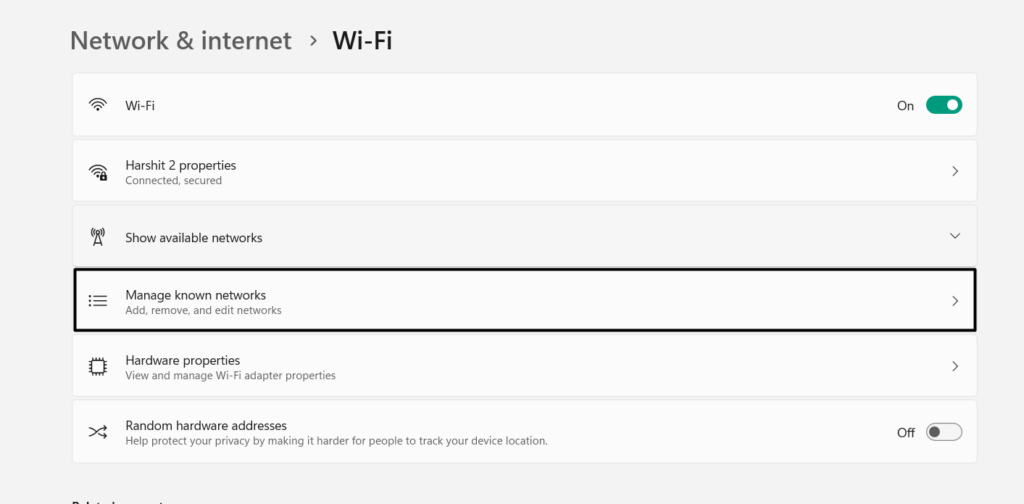Click the list icon for known networks
The image size is (1024, 504).
tap(98, 301)
